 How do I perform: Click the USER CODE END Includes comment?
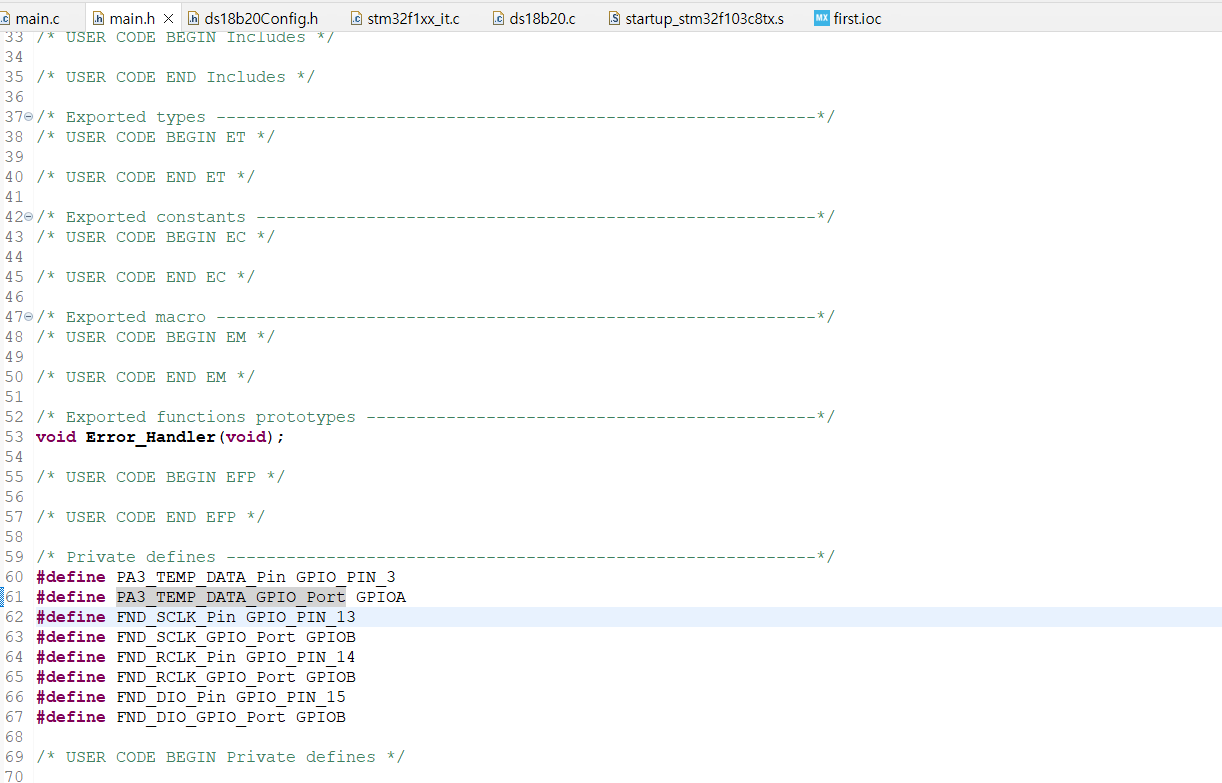point(176,77)
